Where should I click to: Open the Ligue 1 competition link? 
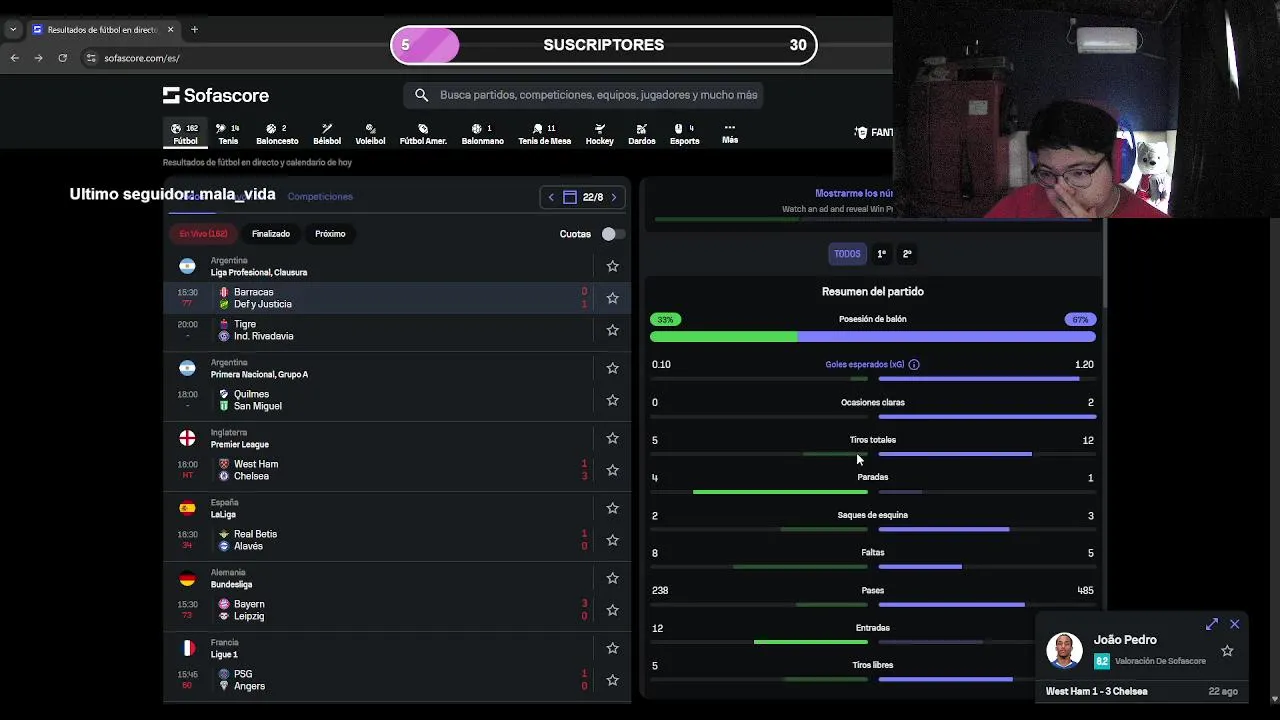point(224,654)
